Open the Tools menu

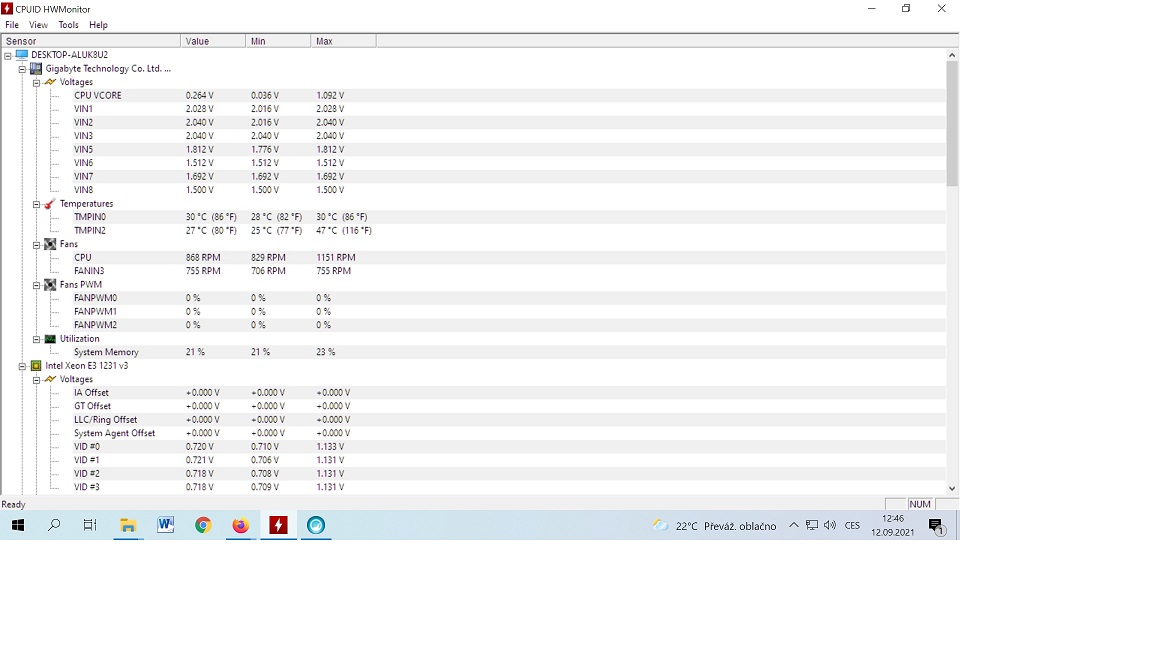click(68, 25)
